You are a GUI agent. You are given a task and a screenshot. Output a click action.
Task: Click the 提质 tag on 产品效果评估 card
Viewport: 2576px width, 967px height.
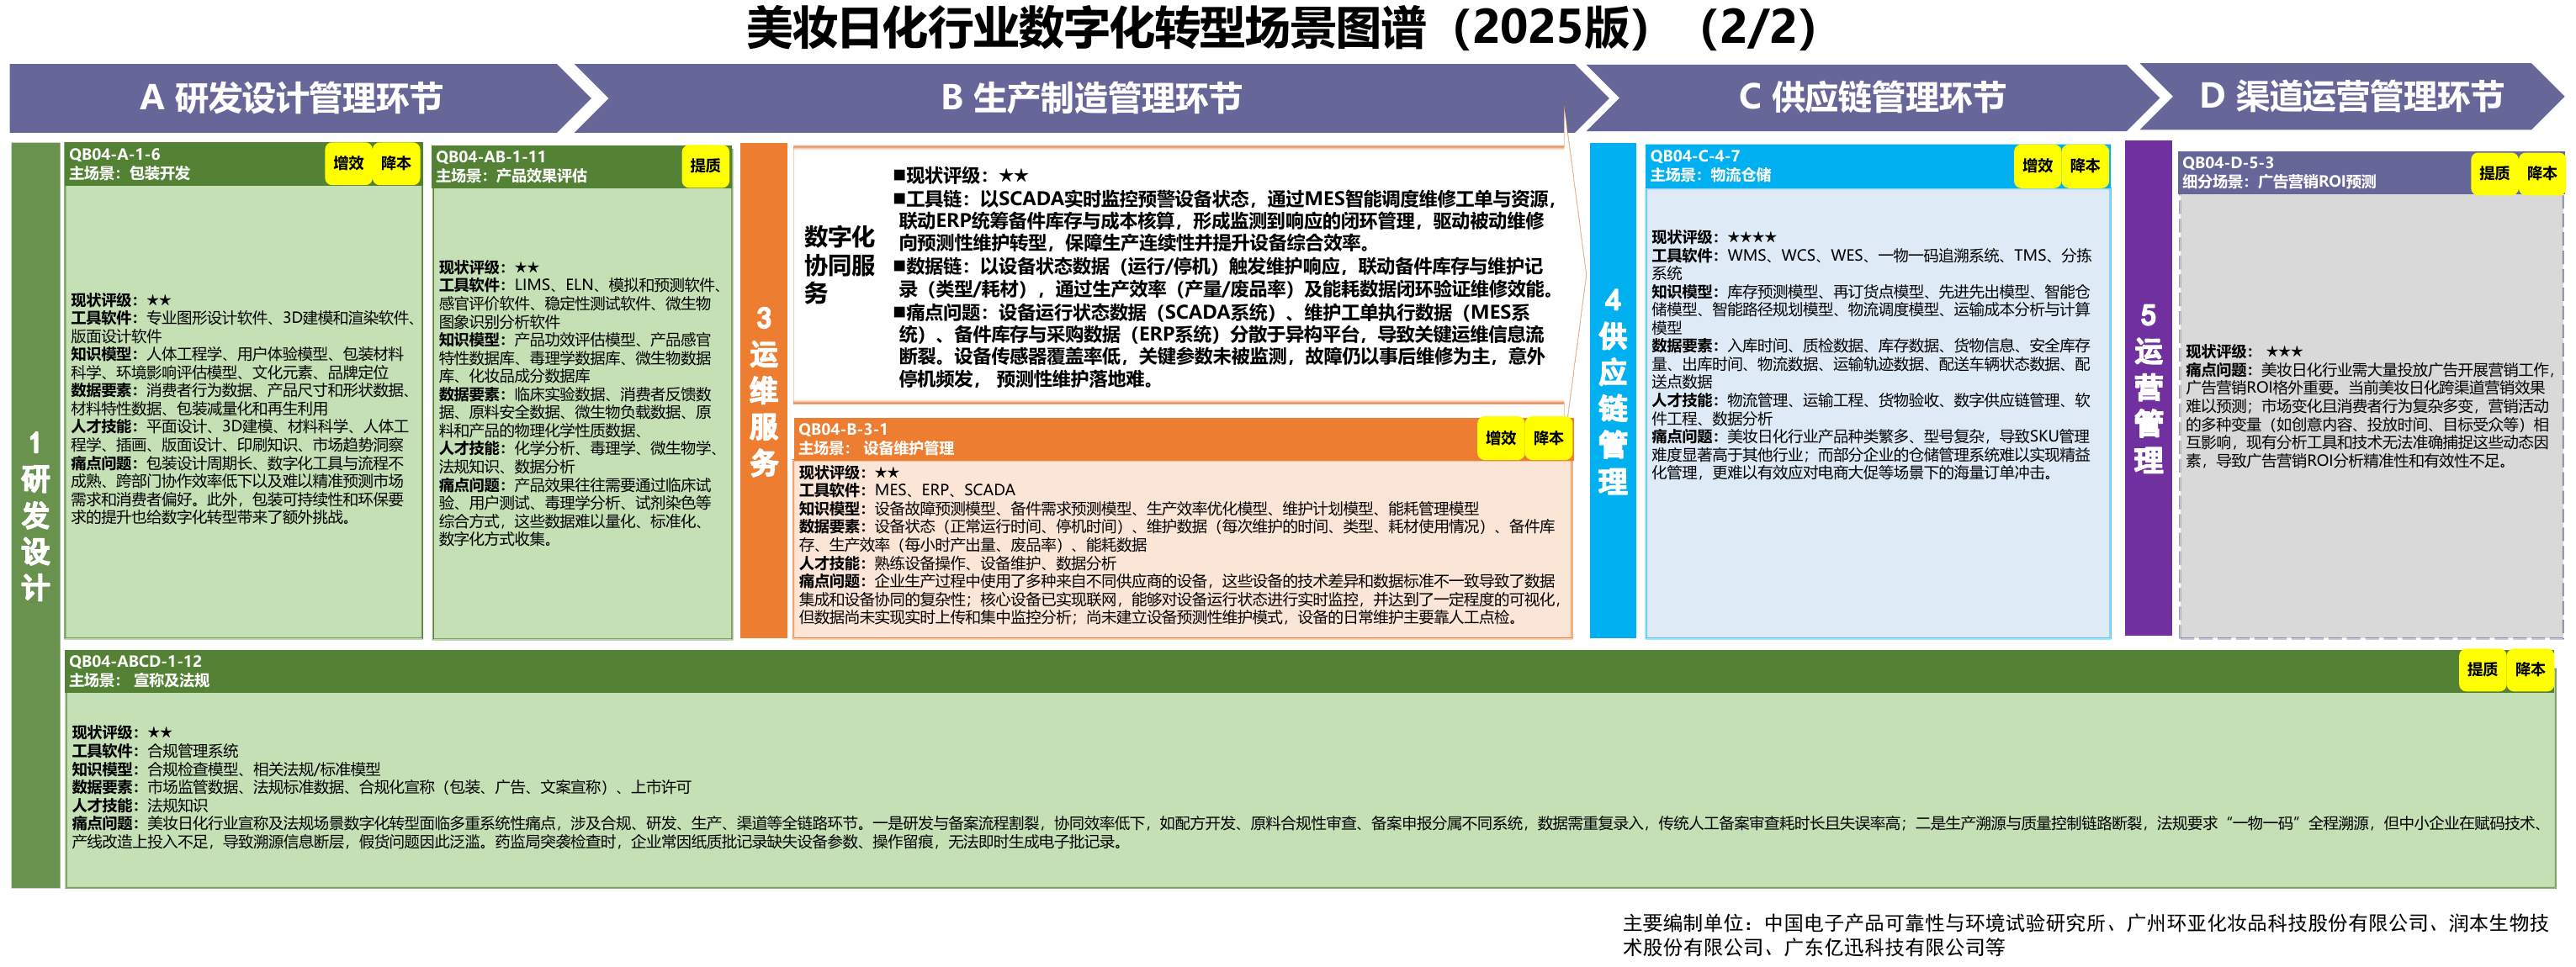(705, 166)
